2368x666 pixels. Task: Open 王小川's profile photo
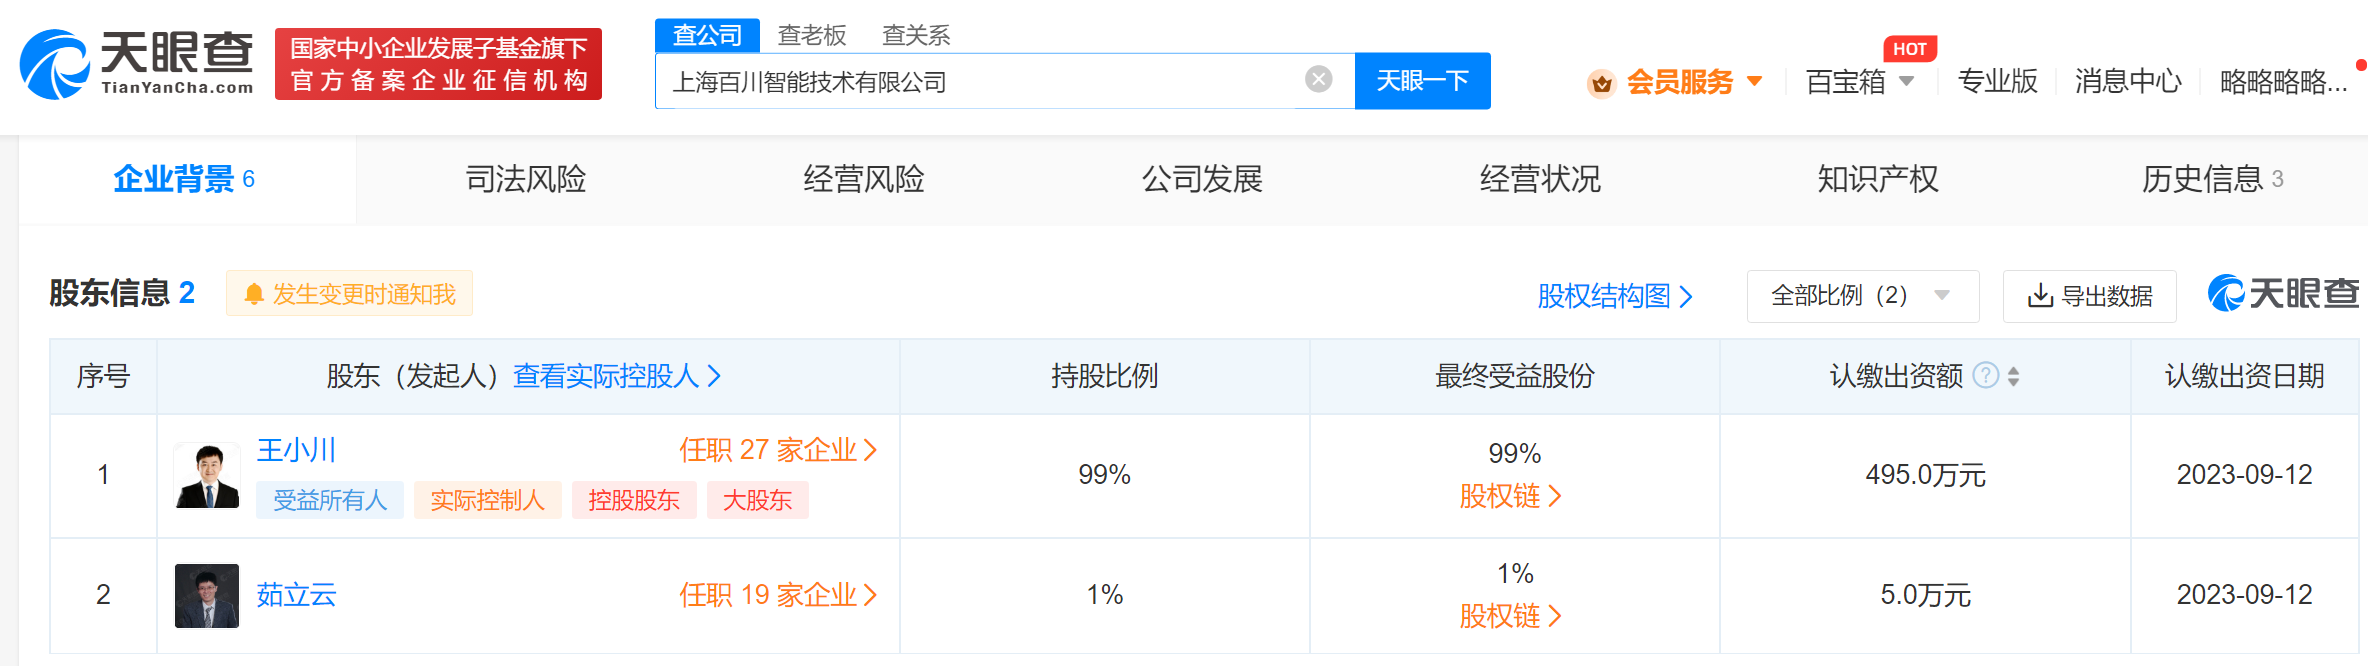(x=207, y=476)
